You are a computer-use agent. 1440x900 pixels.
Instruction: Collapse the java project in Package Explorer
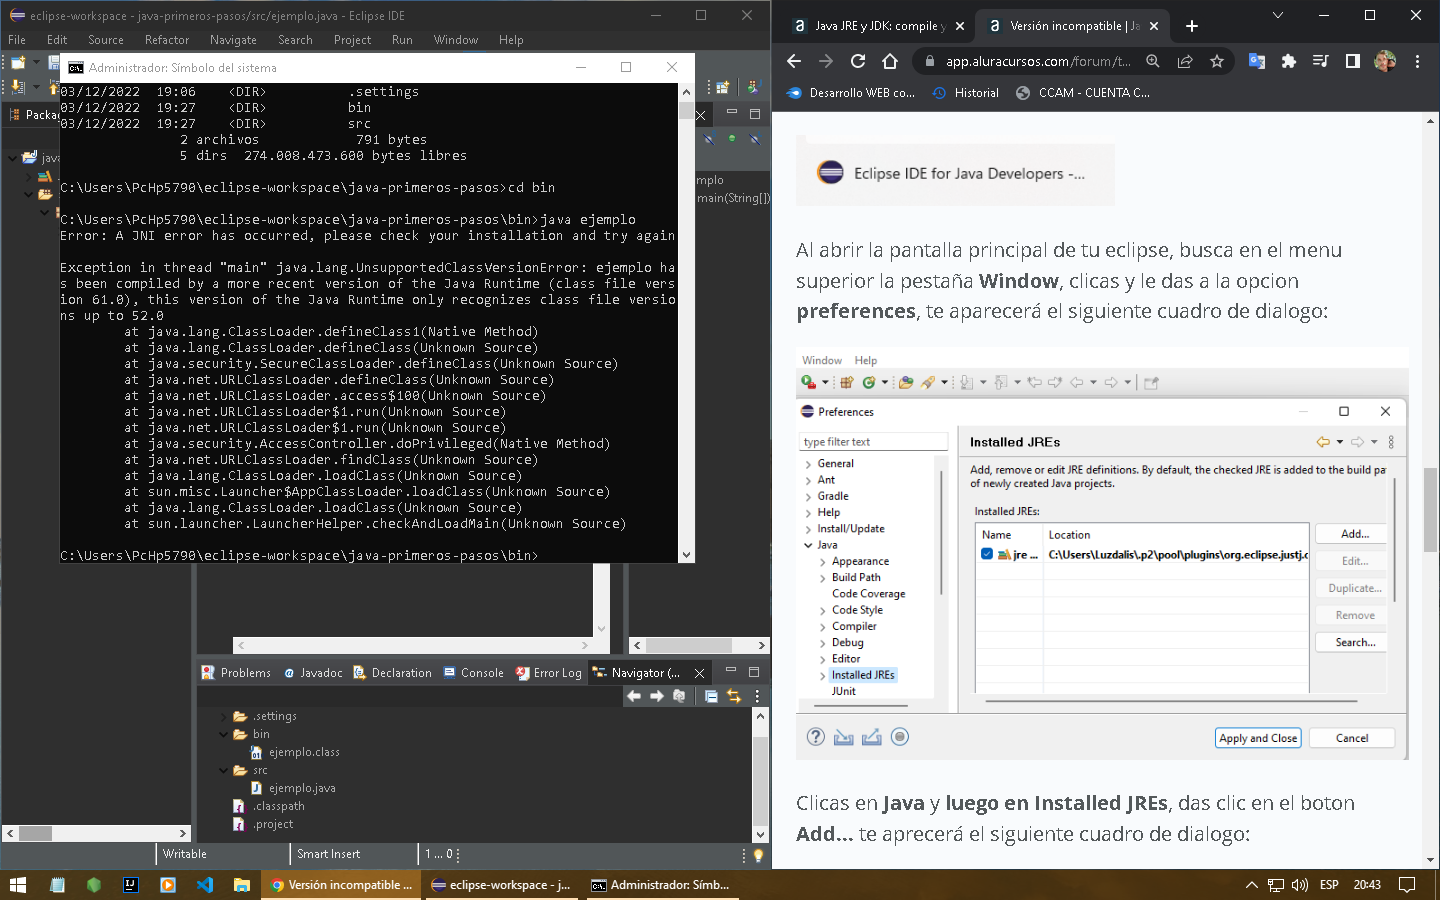[x=12, y=158]
